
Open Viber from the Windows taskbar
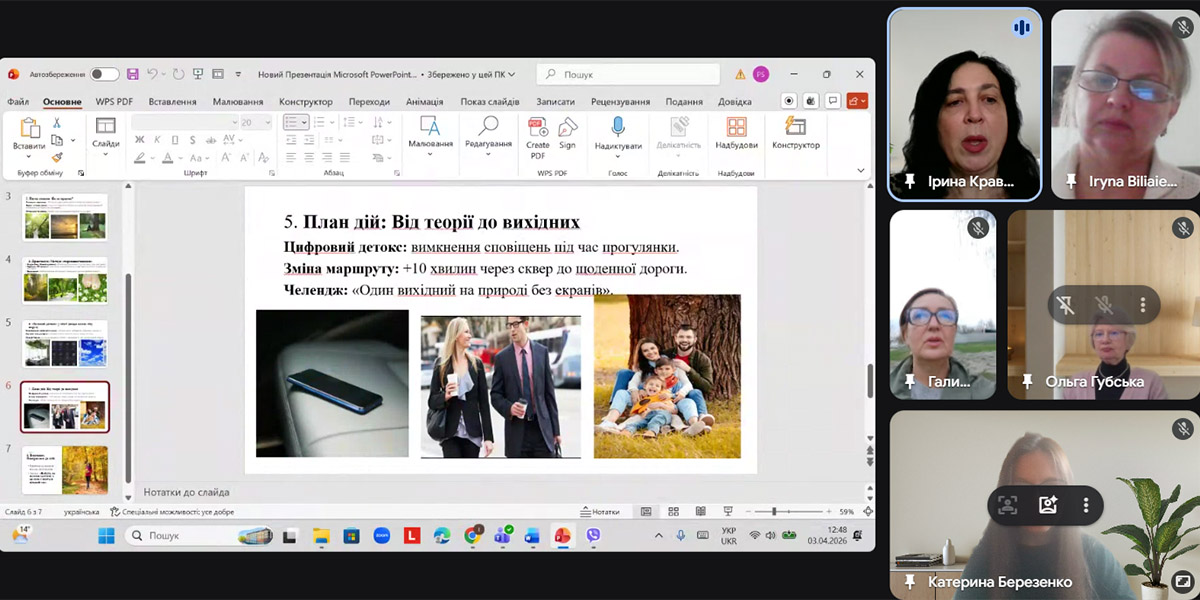click(593, 536)
